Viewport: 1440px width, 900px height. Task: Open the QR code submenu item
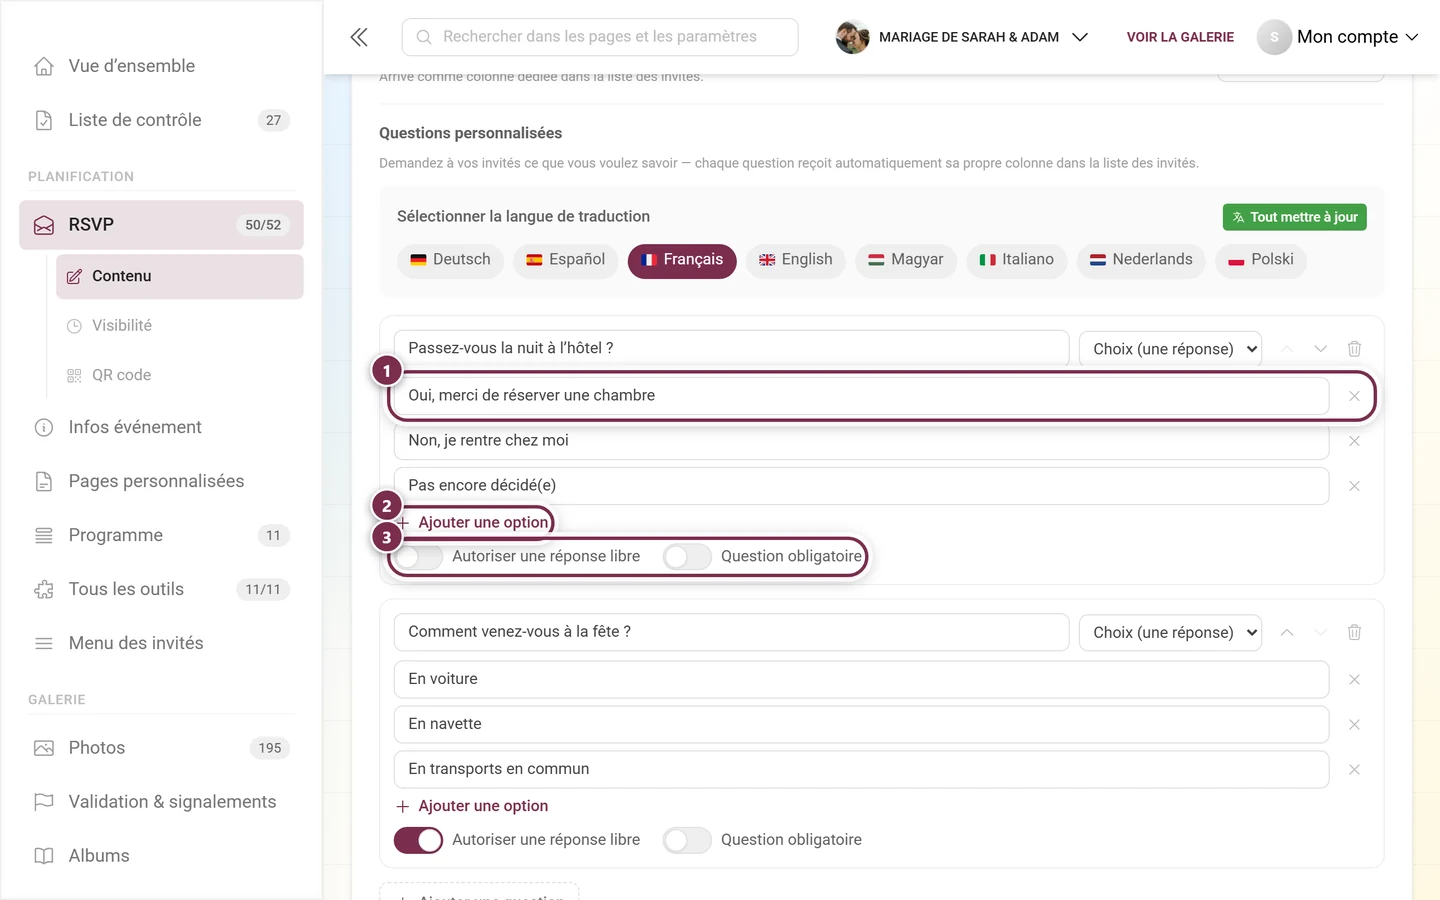[x=180, y=375]
